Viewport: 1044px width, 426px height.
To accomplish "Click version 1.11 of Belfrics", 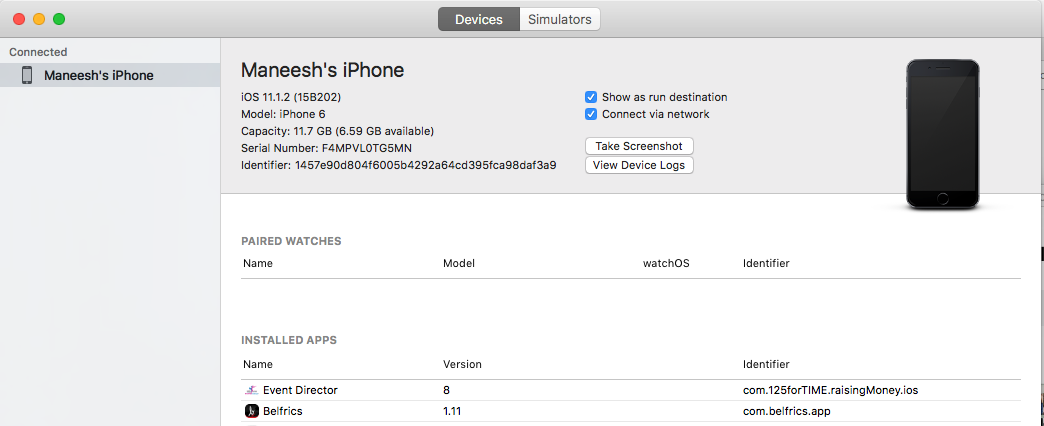I will click(452, 411).
